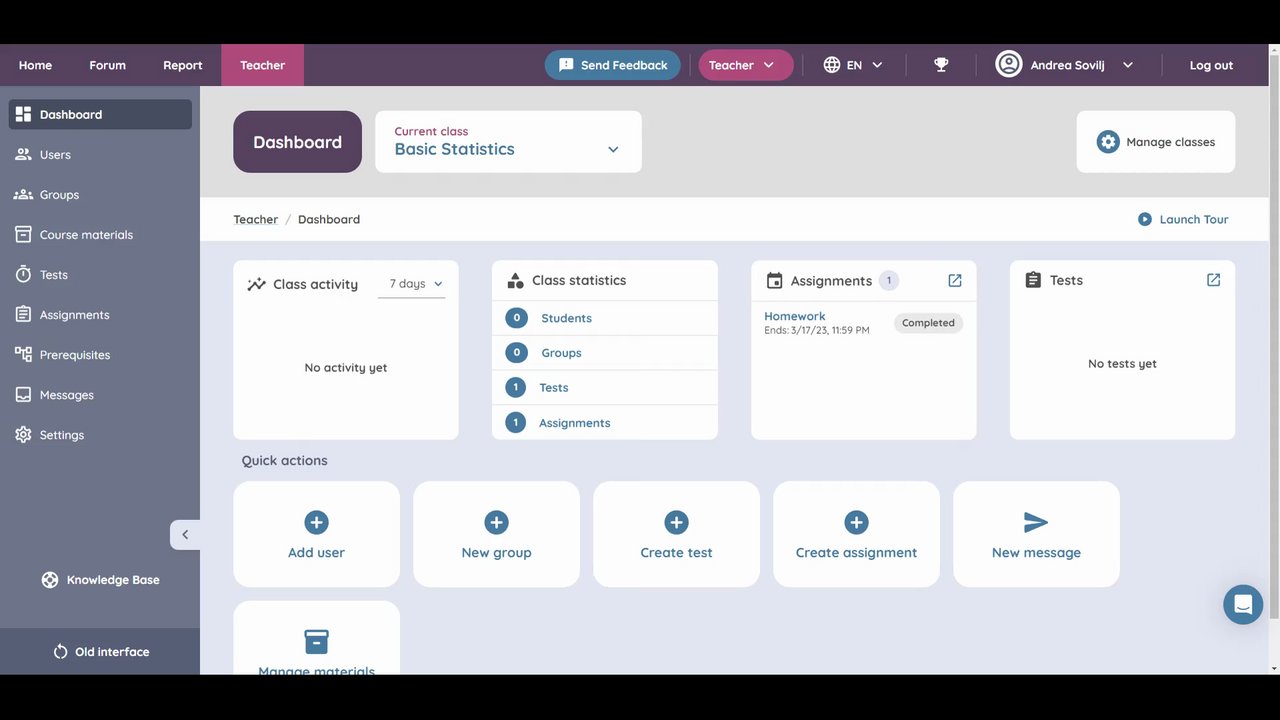Click the New group quick action
This screenshot has width=1280, height=720.
(496, 534)
